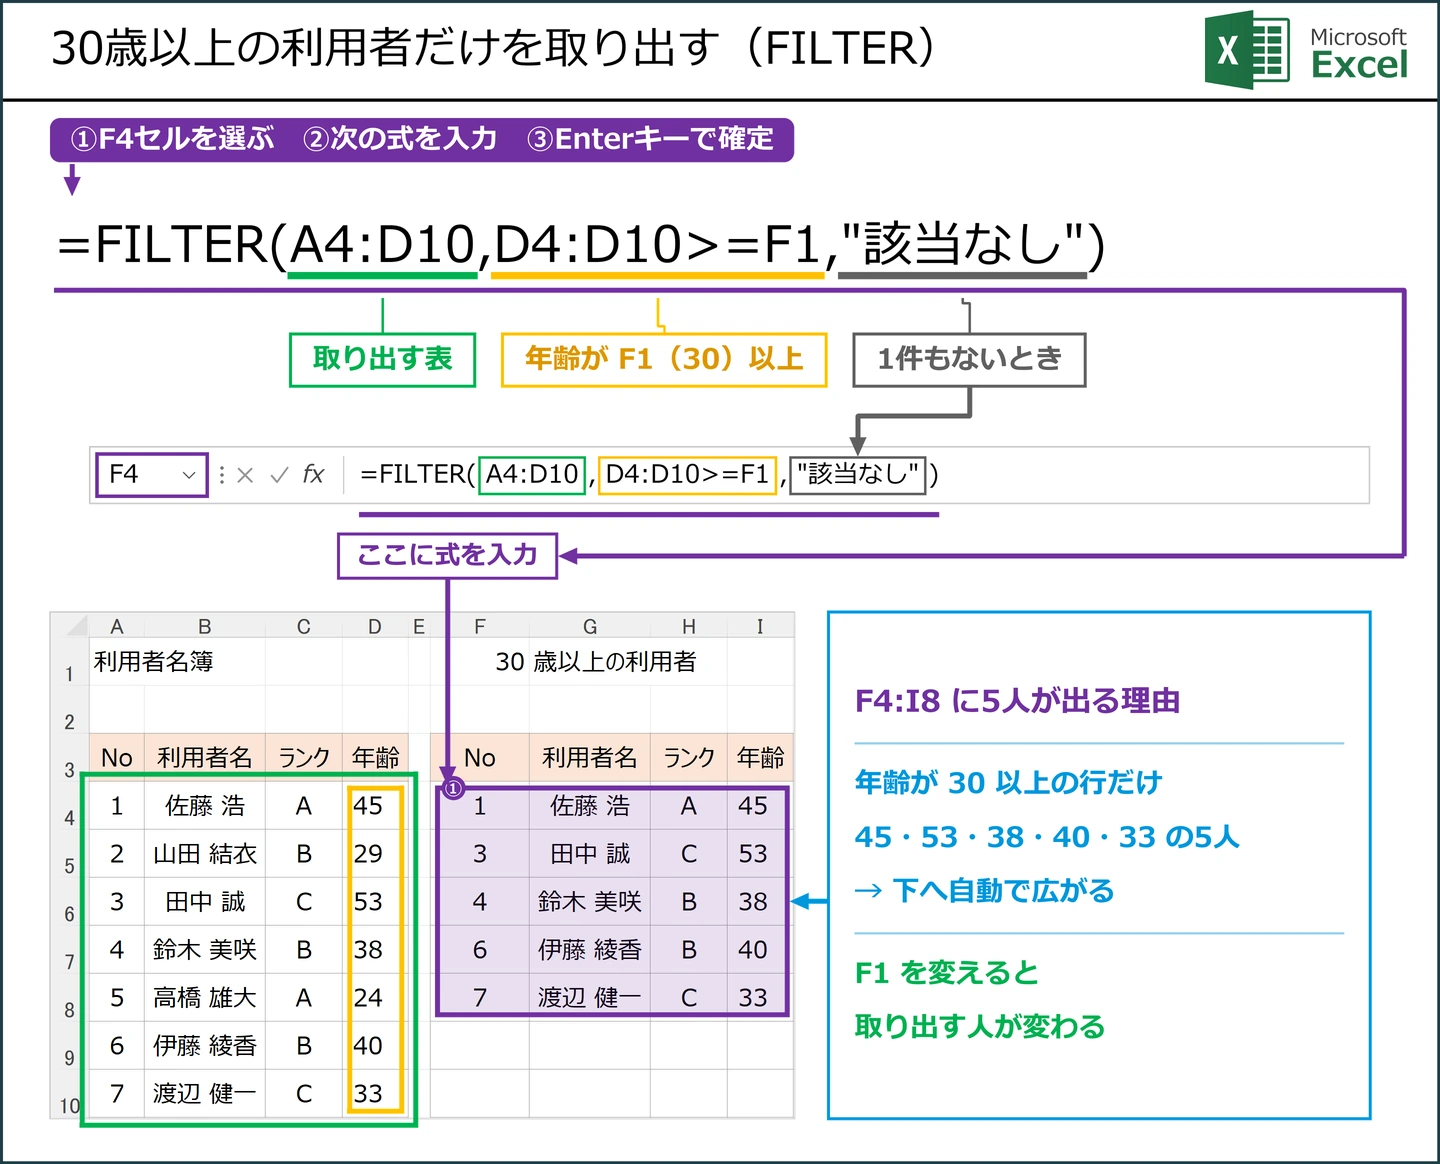Viewport: 1440px width, 1164px height.
Task: Click the Name Box showing F4
Action: 151,475
